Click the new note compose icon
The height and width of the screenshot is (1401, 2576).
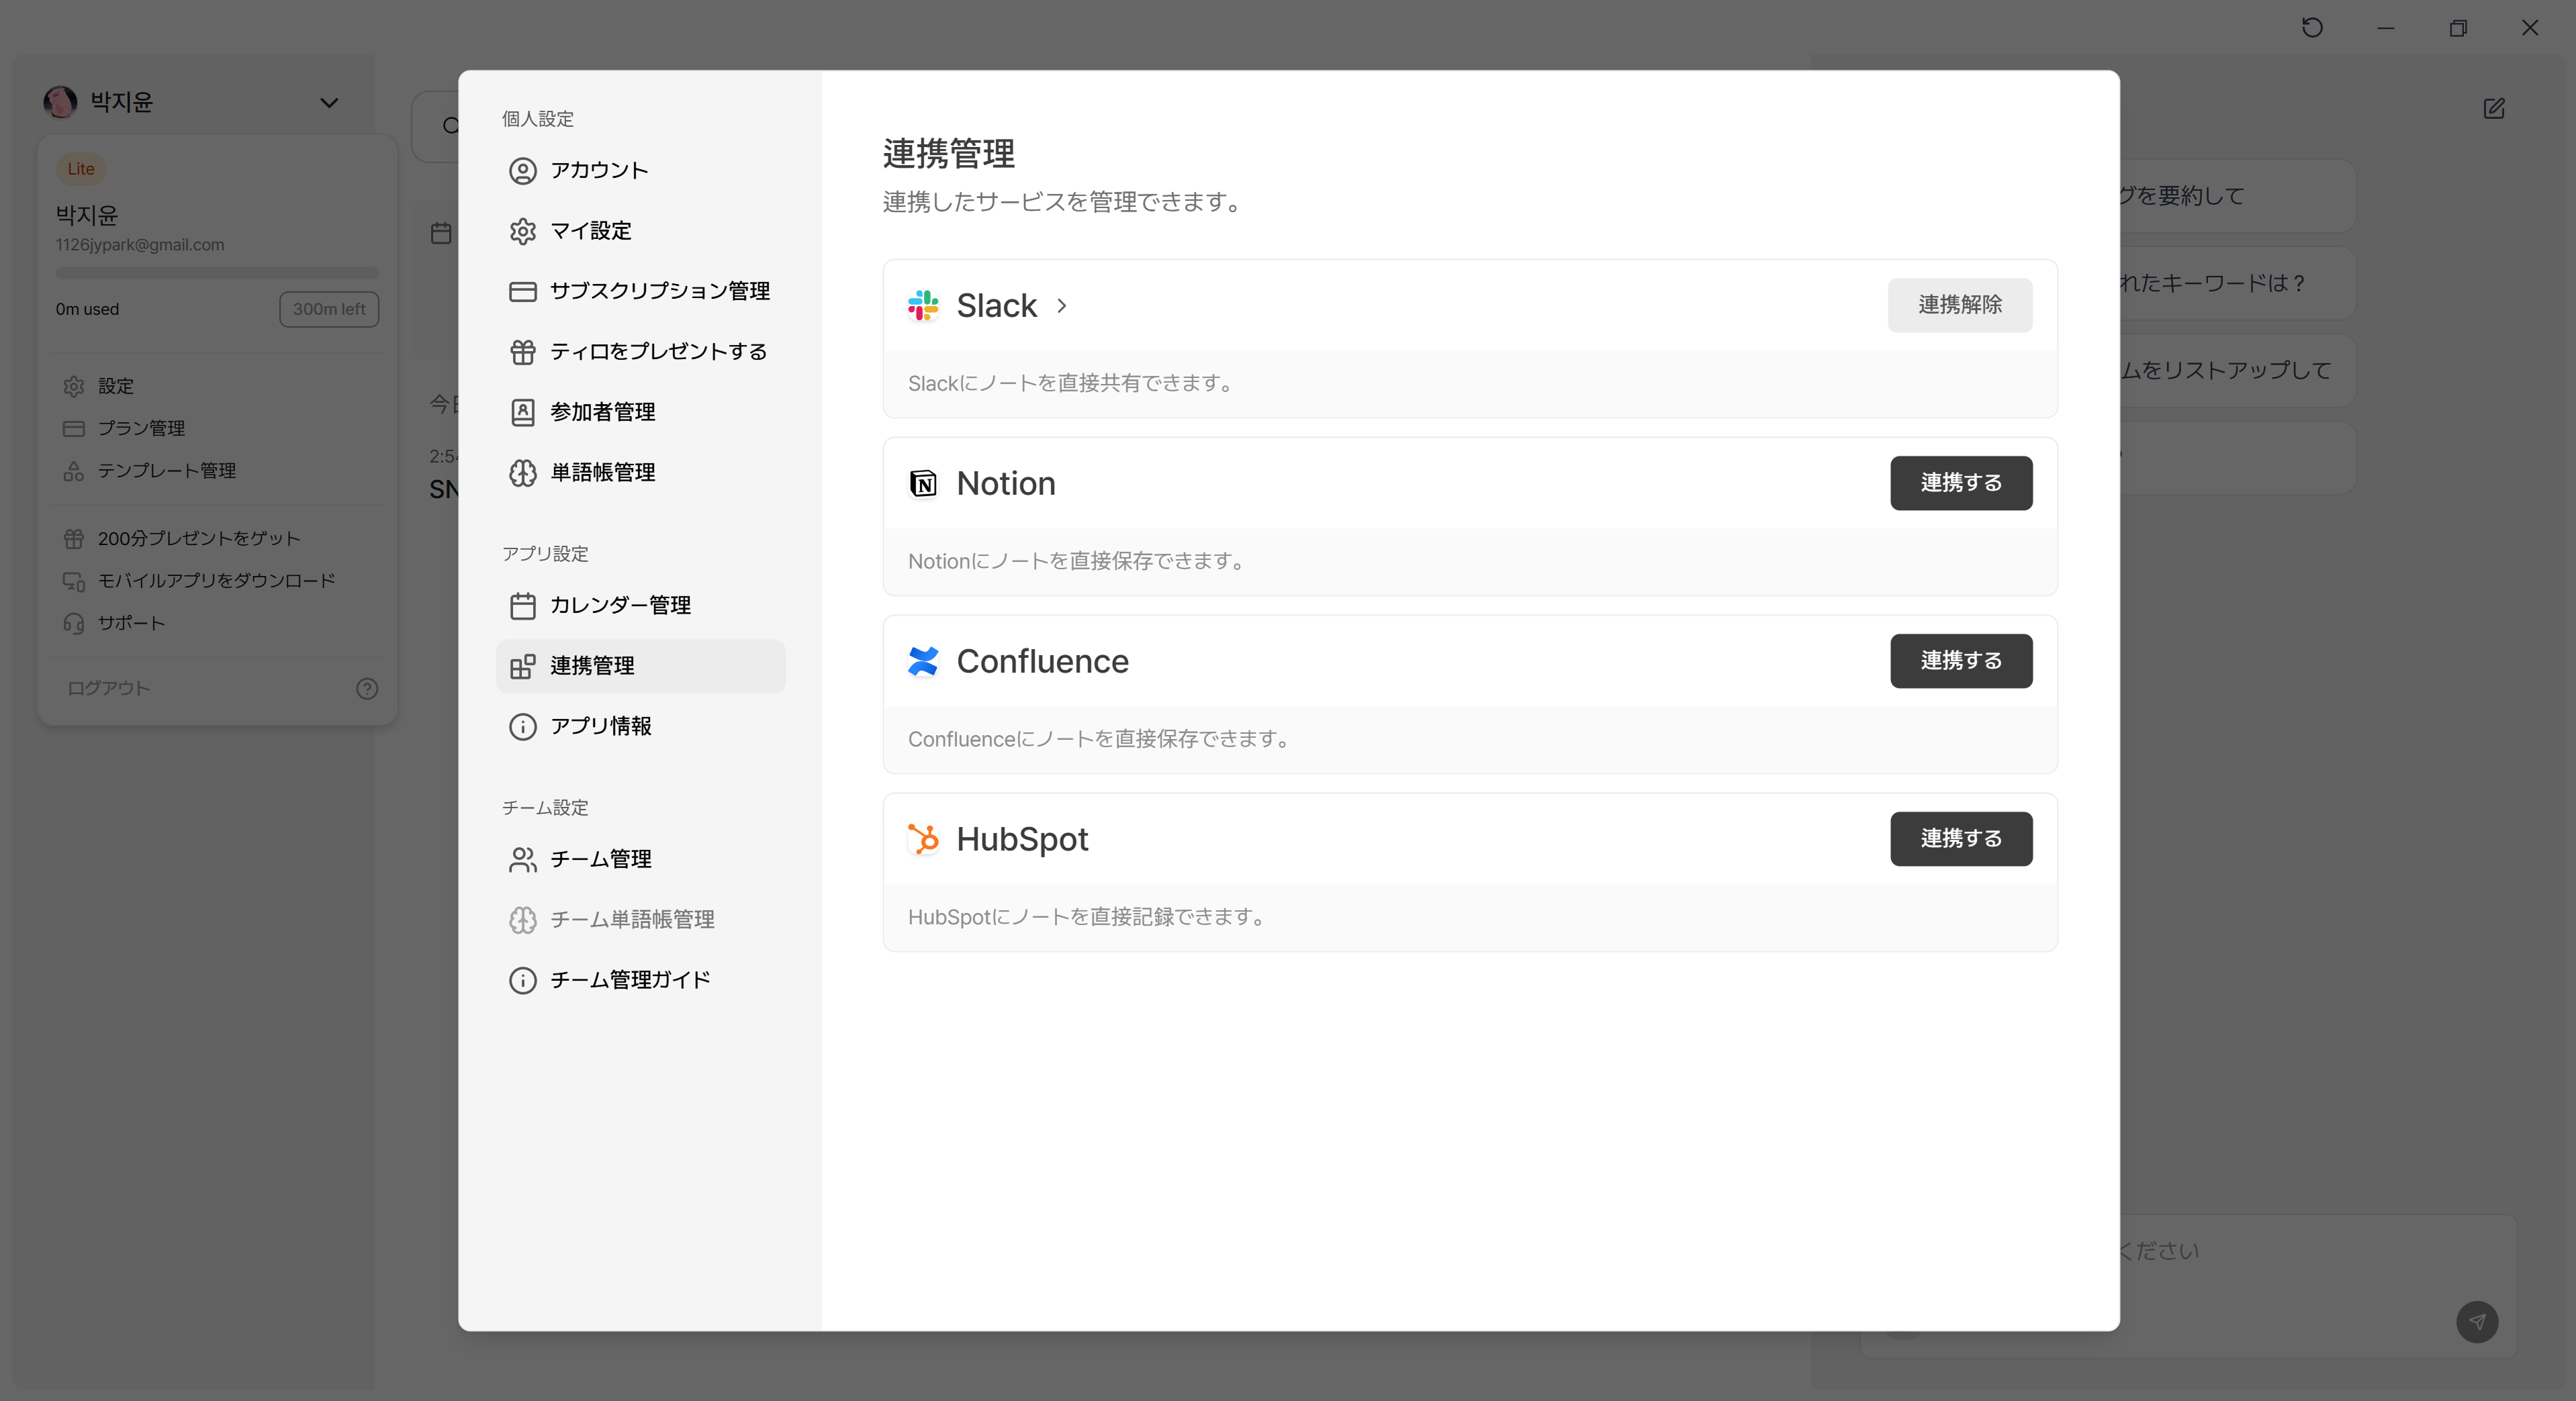(x=2493, y=108)
